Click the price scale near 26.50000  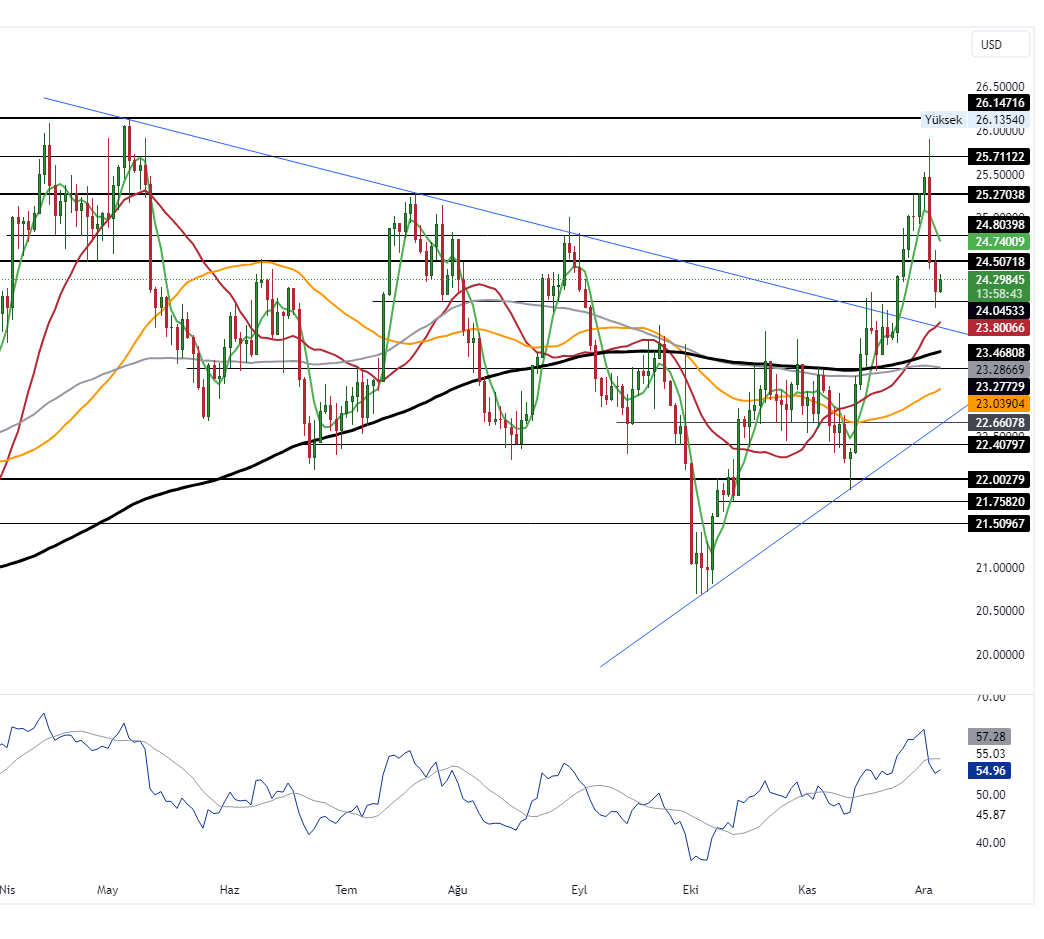coord(998,87)
